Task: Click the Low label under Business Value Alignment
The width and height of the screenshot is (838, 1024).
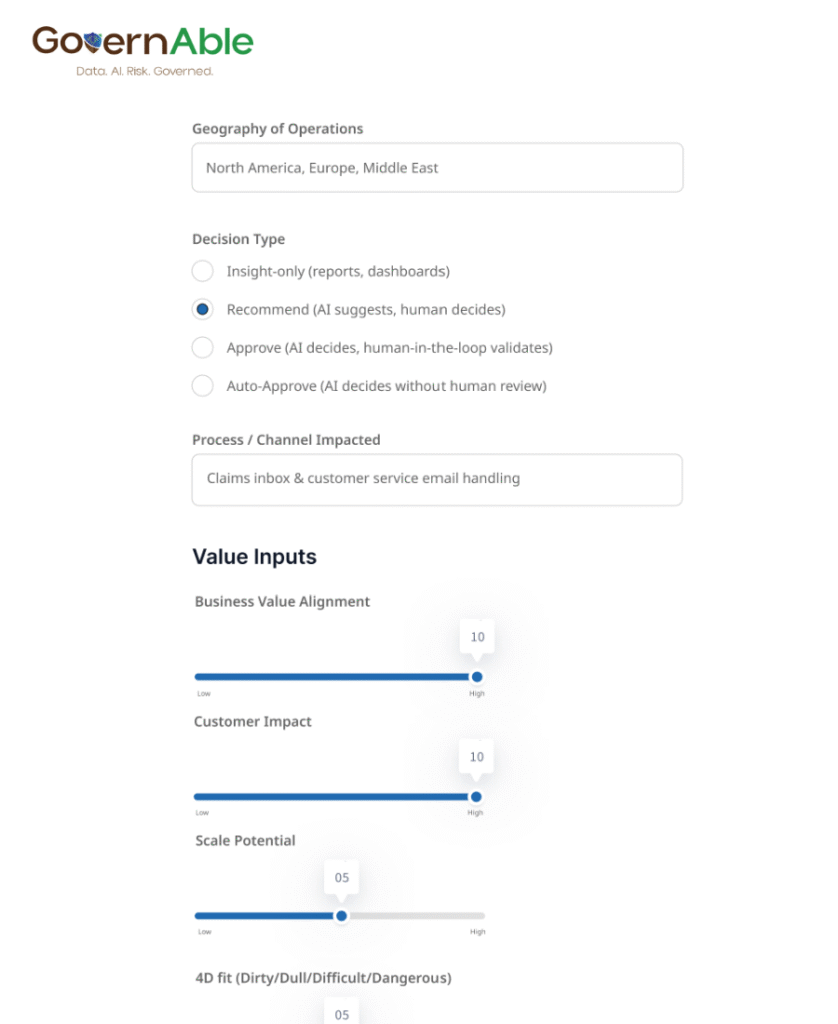Action: pyautogui.click(x=204, y=693)
